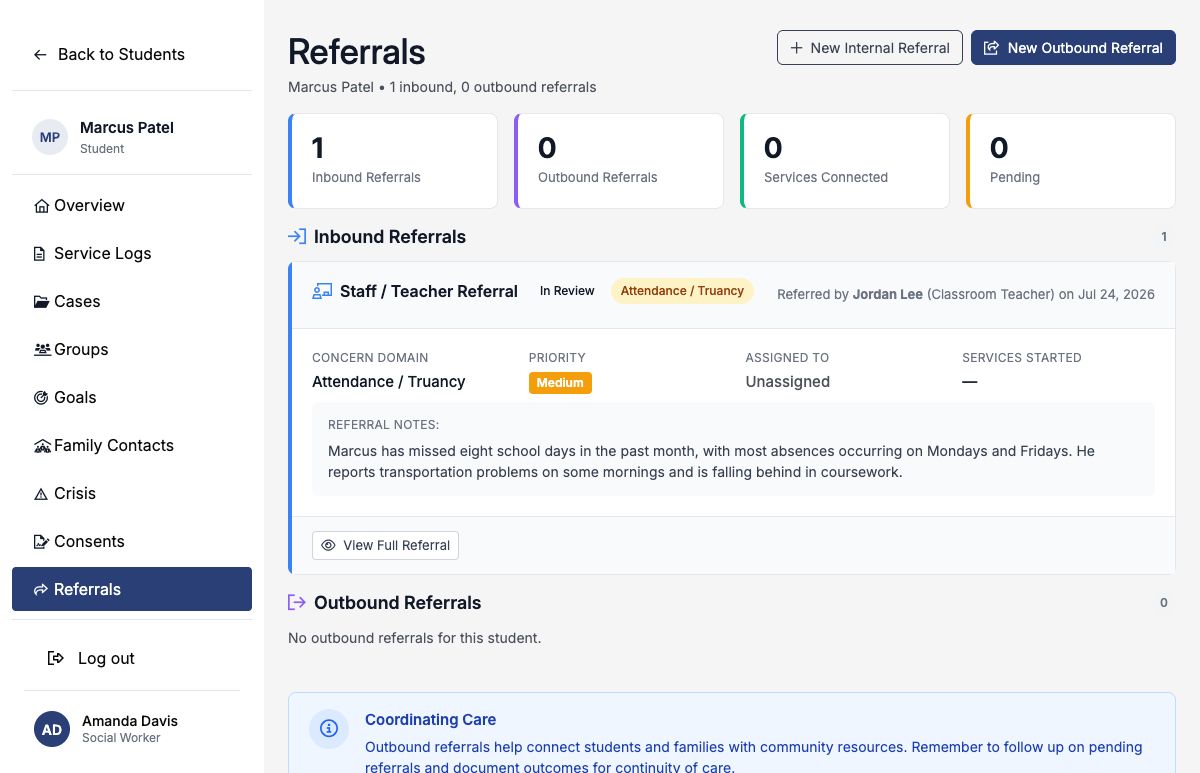Click the Outbound Referrals stat card
This screenshot has width=1200, height=773.
pos(619,161)
